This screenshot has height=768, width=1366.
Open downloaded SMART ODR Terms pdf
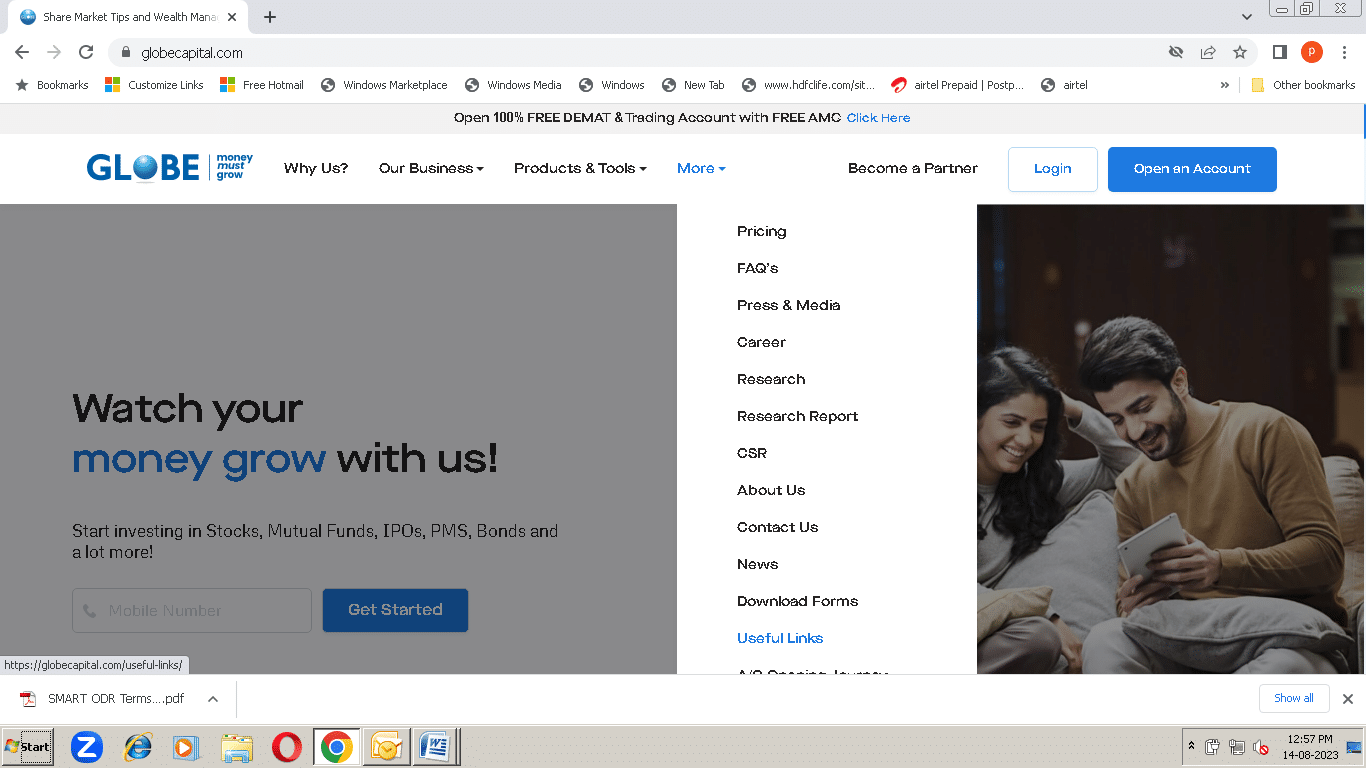coord(103,699)
